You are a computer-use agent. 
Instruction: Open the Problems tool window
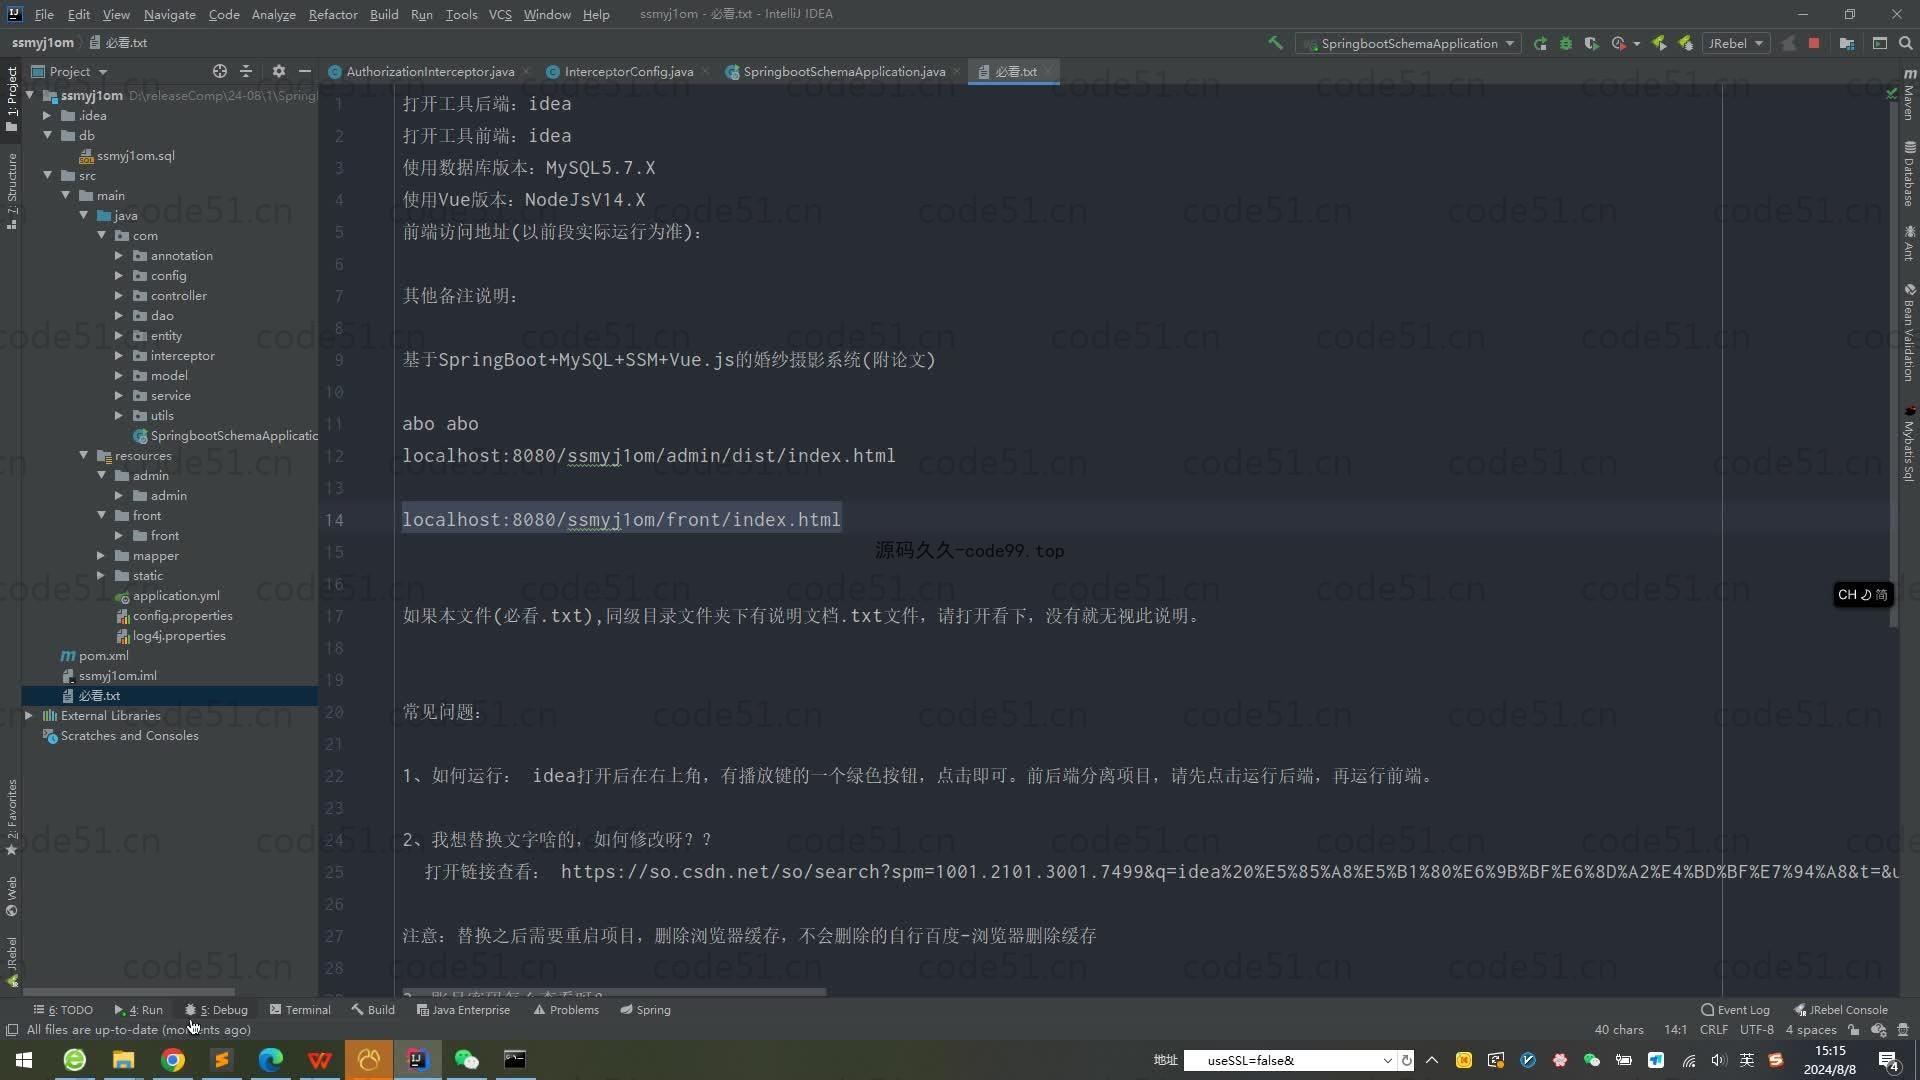pos(566,1009)
